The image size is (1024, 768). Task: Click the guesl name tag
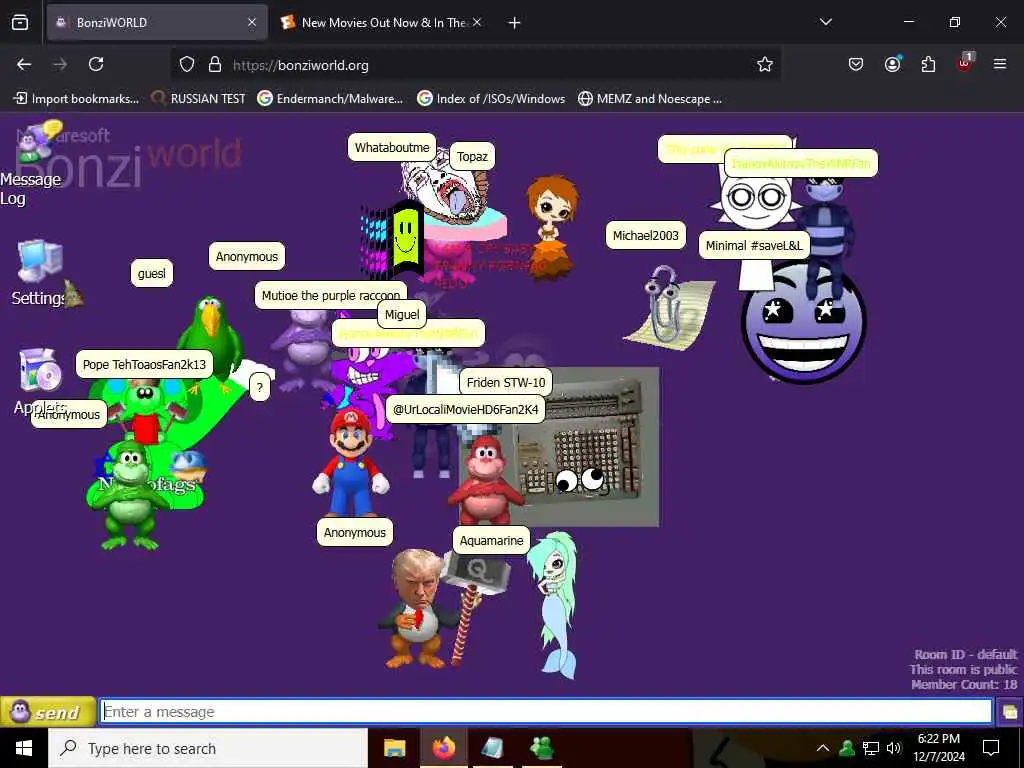[x=152, y=274]
